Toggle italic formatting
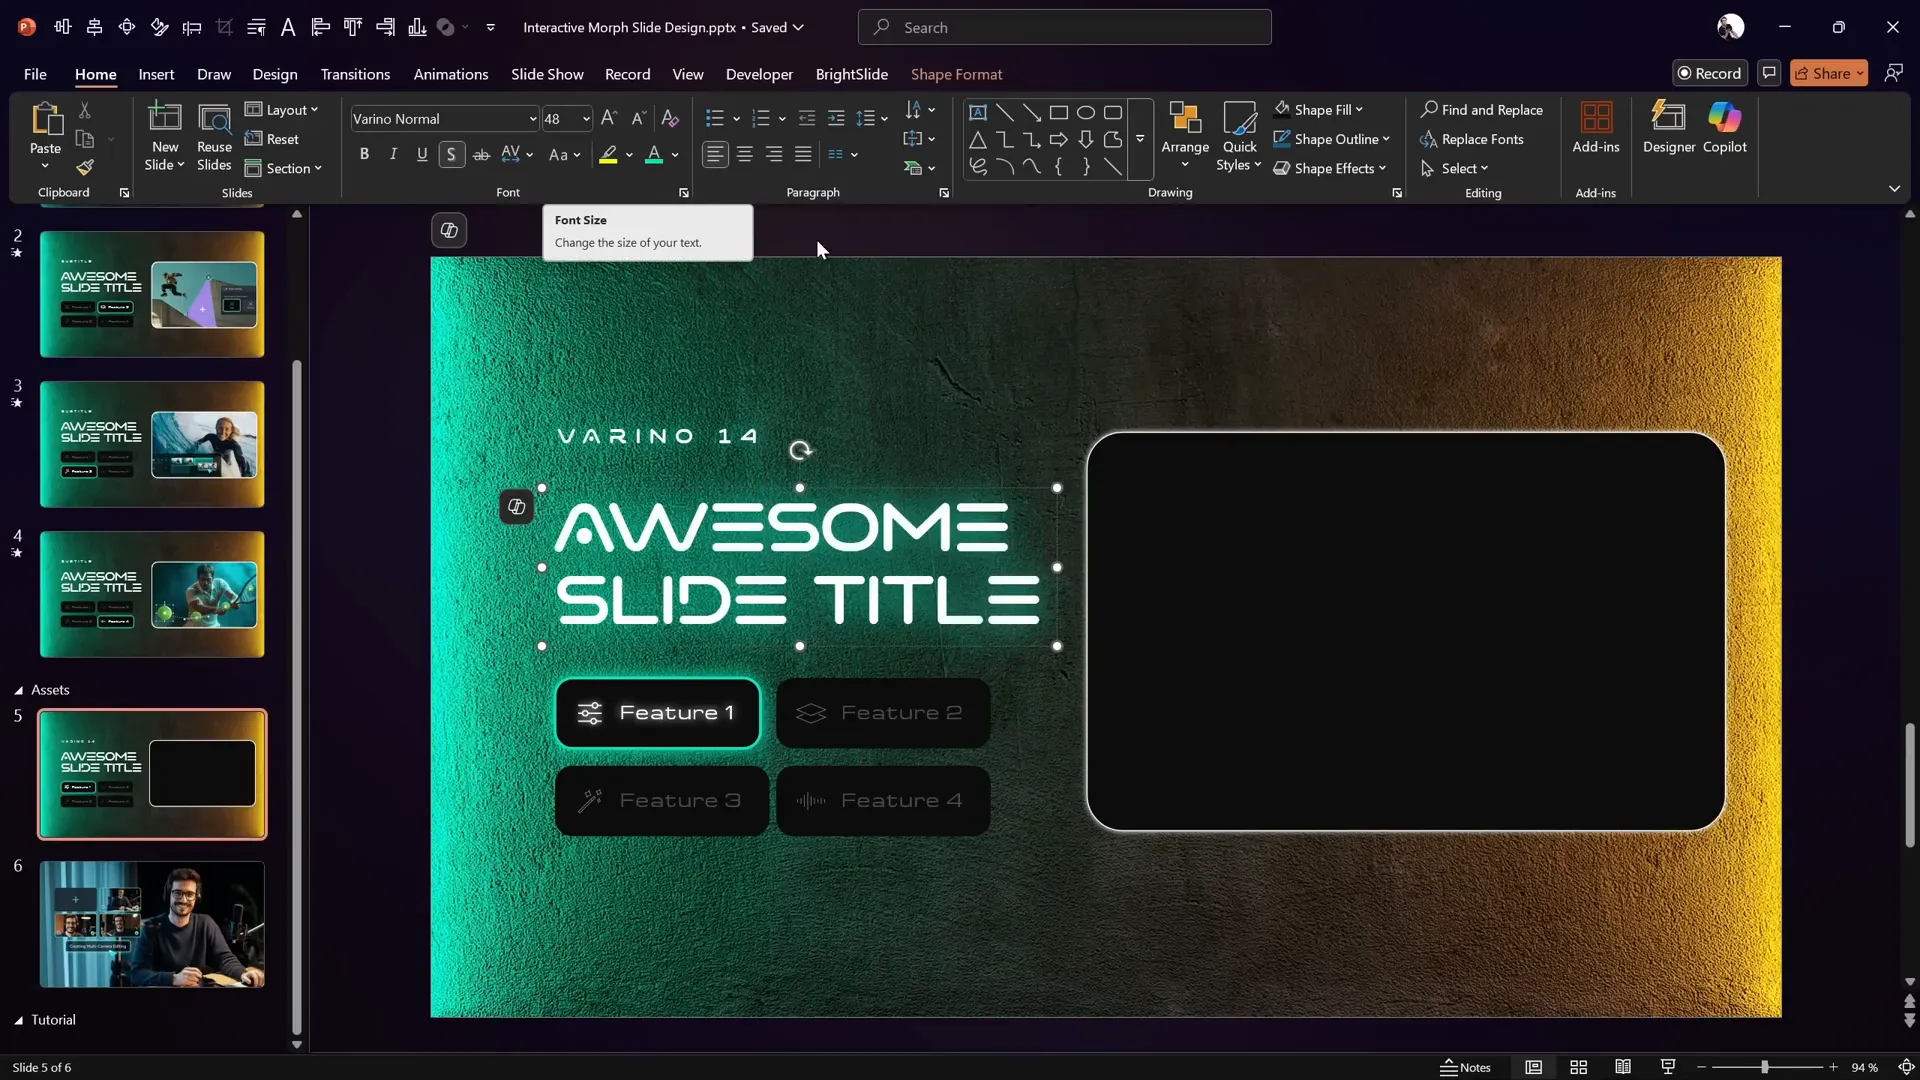 coord(393,154)
